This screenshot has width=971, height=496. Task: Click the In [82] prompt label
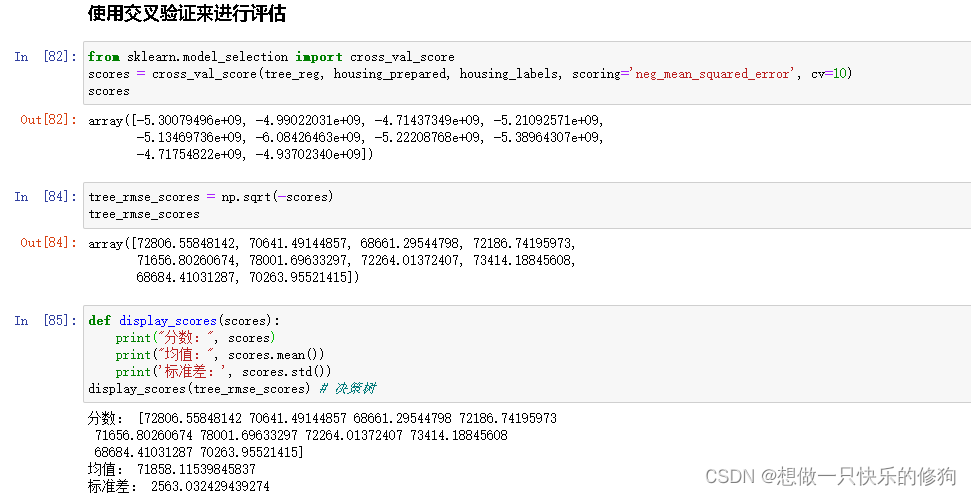tap(46, 57)
